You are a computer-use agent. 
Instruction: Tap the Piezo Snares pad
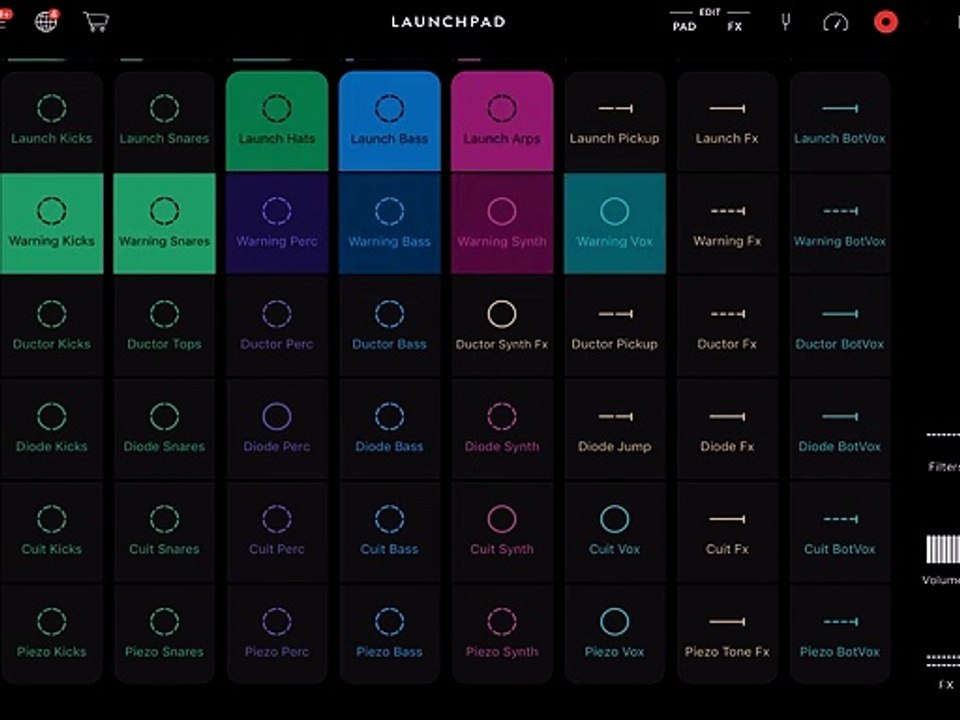(164, 634)
